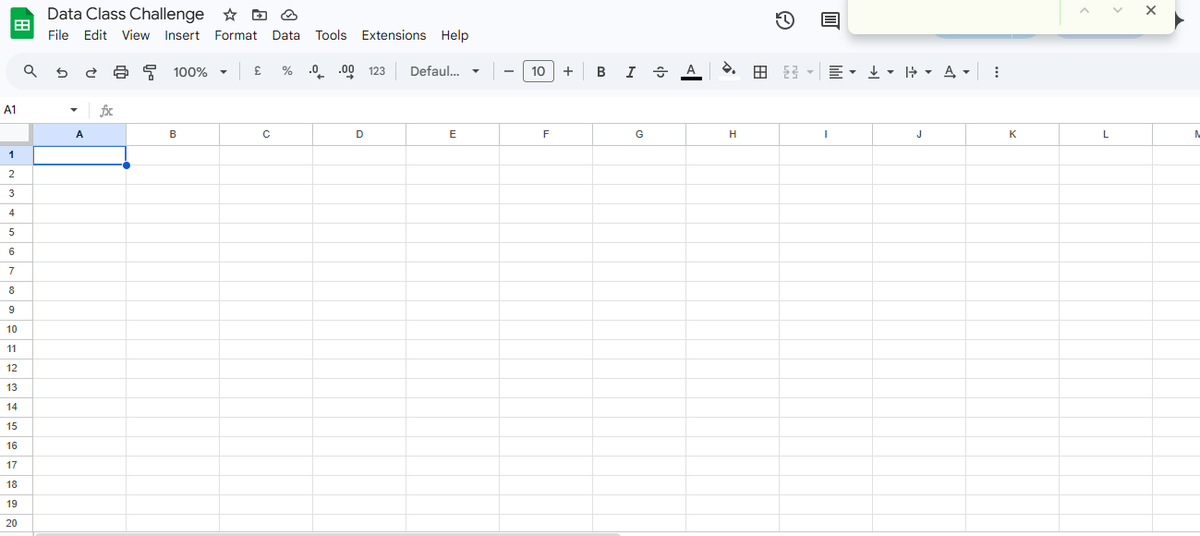This screenshot has height=536, width=1200.
Task: Open the comments panel icon
Action: pyautogui.click(x=830, y=20)
